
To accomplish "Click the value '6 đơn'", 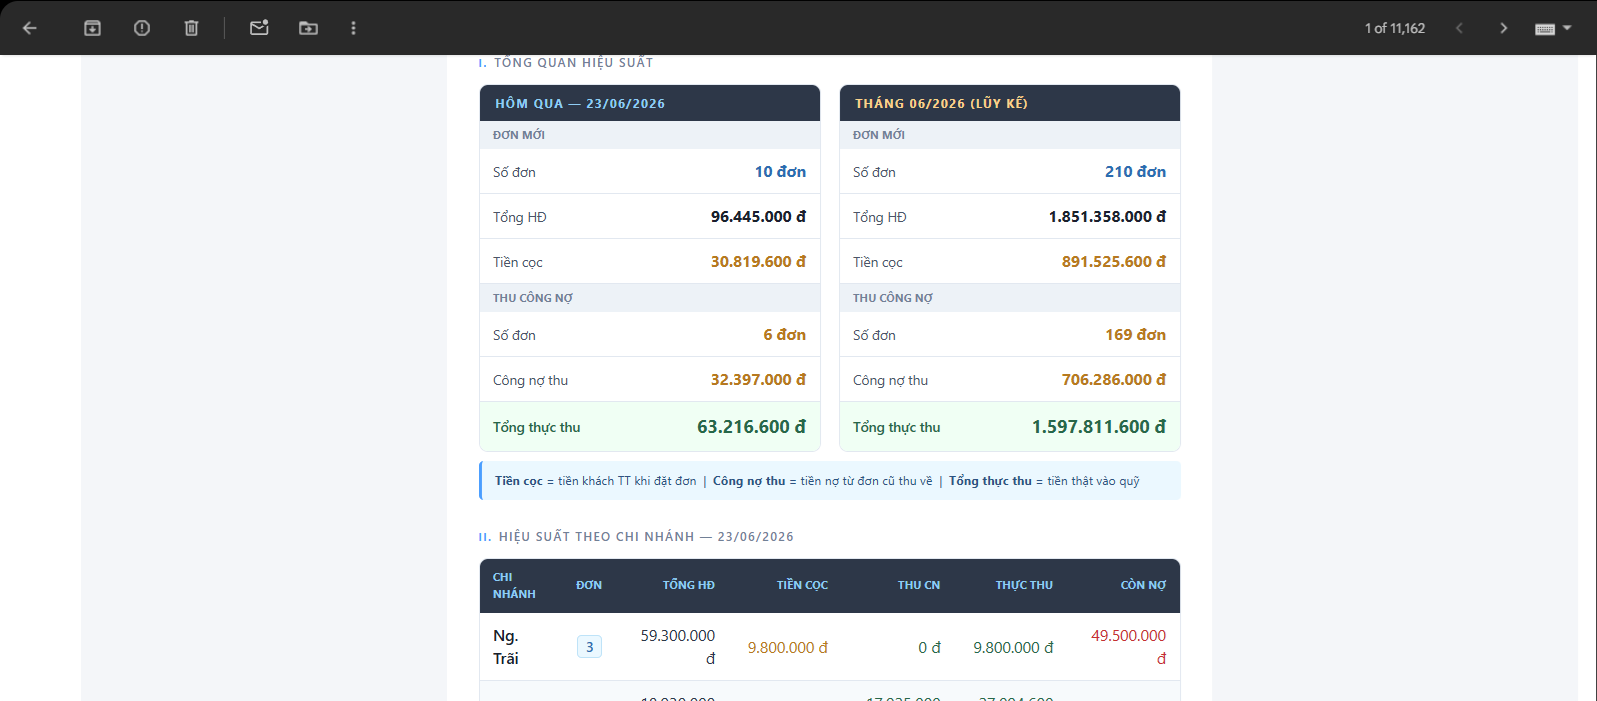I will [x=784, y=335].
